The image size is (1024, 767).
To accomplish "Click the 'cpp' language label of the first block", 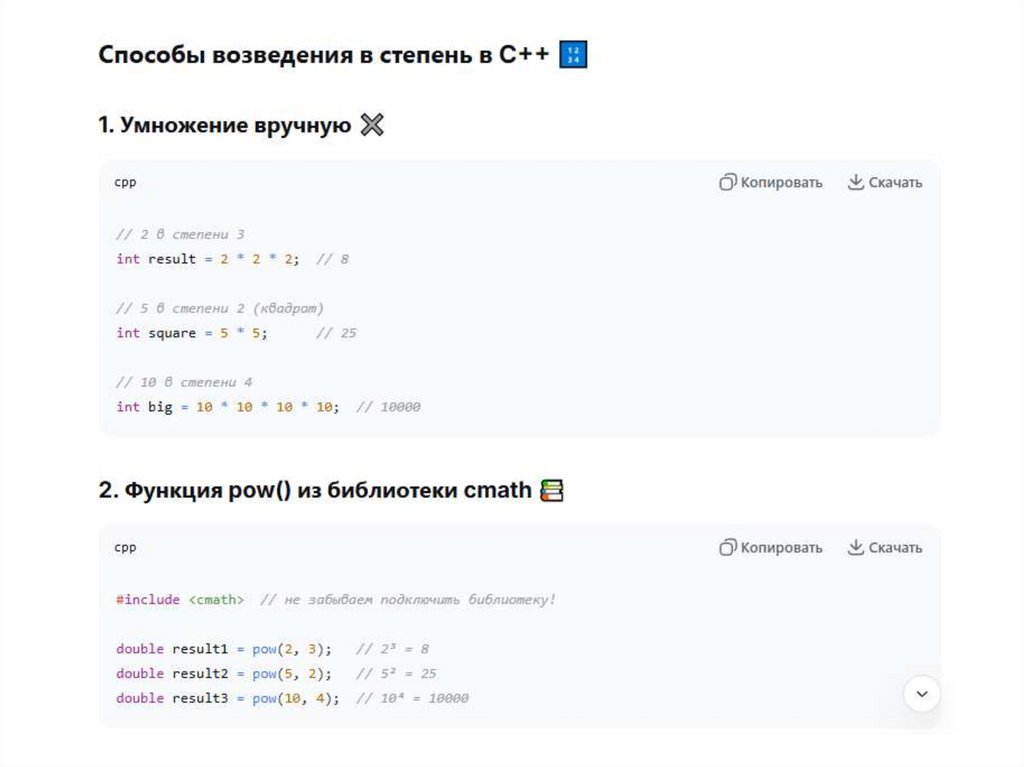I will (125, 182).
